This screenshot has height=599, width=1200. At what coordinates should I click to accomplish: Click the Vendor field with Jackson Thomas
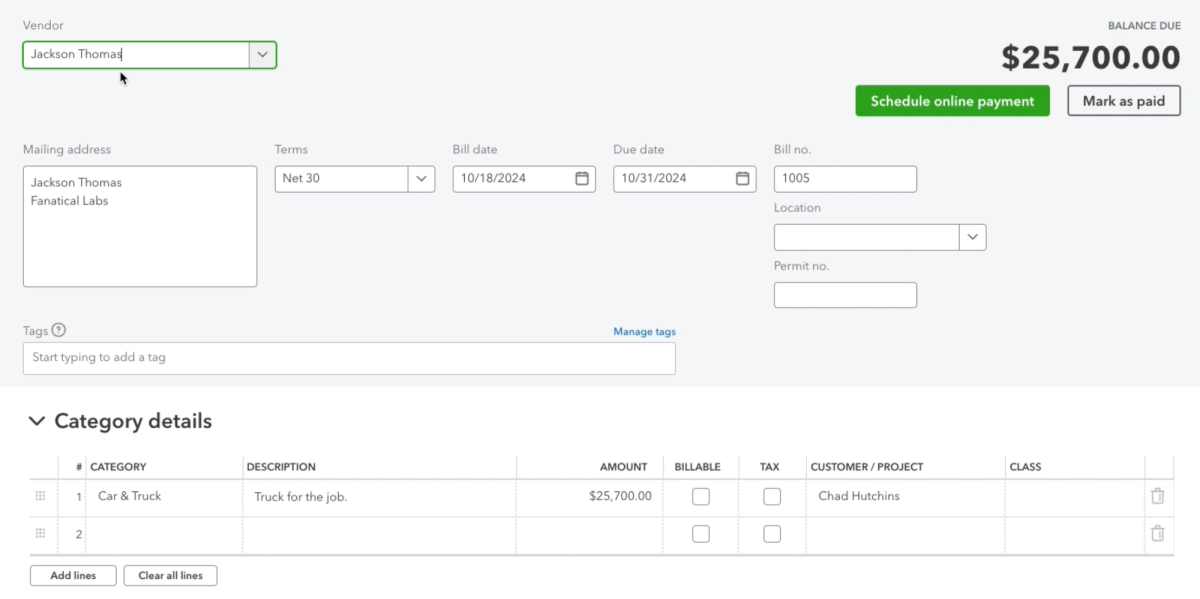(136, 55)
